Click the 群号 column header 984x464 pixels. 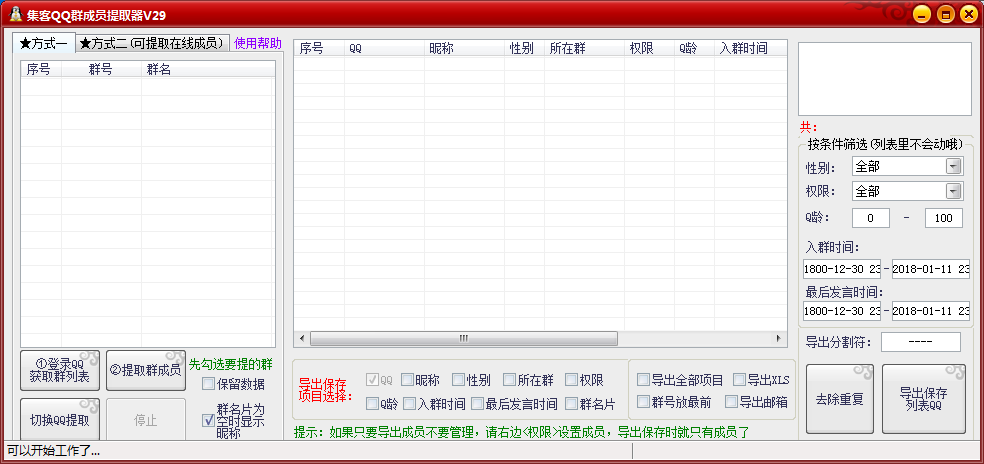(x=101, y=69)
